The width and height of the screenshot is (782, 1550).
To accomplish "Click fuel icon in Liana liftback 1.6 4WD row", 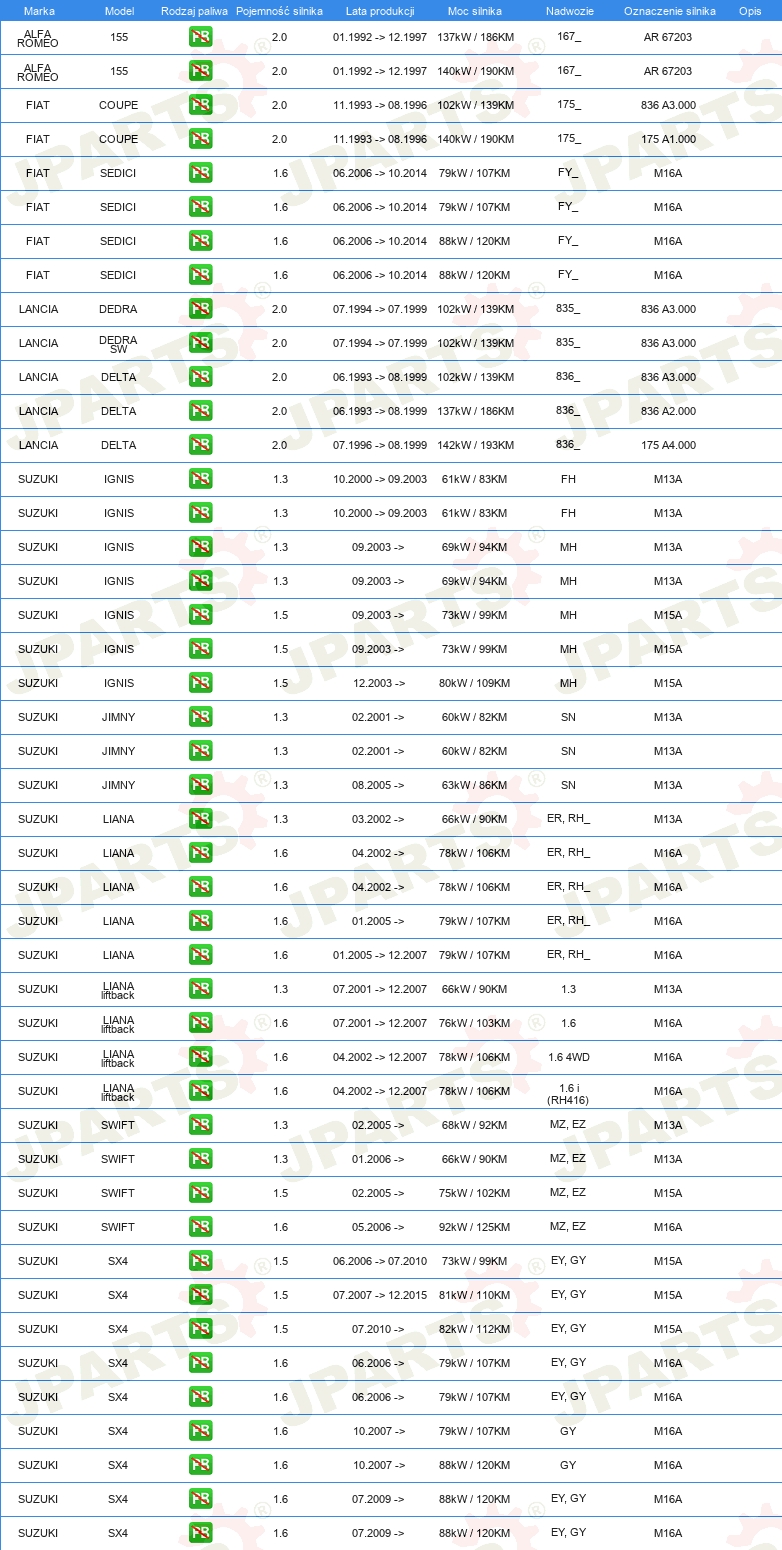I will tap(200, 1057).
